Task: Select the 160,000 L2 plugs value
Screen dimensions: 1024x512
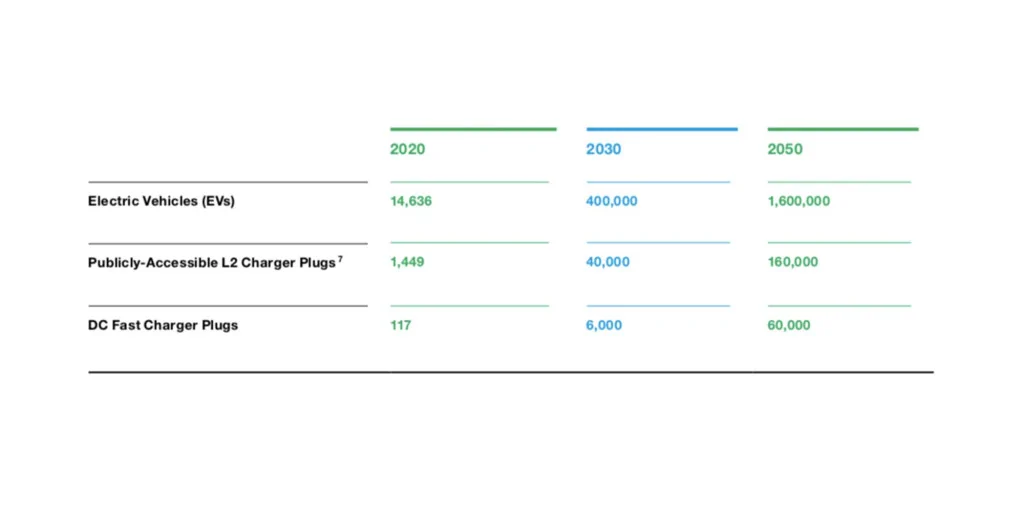Action: (793, 262)
